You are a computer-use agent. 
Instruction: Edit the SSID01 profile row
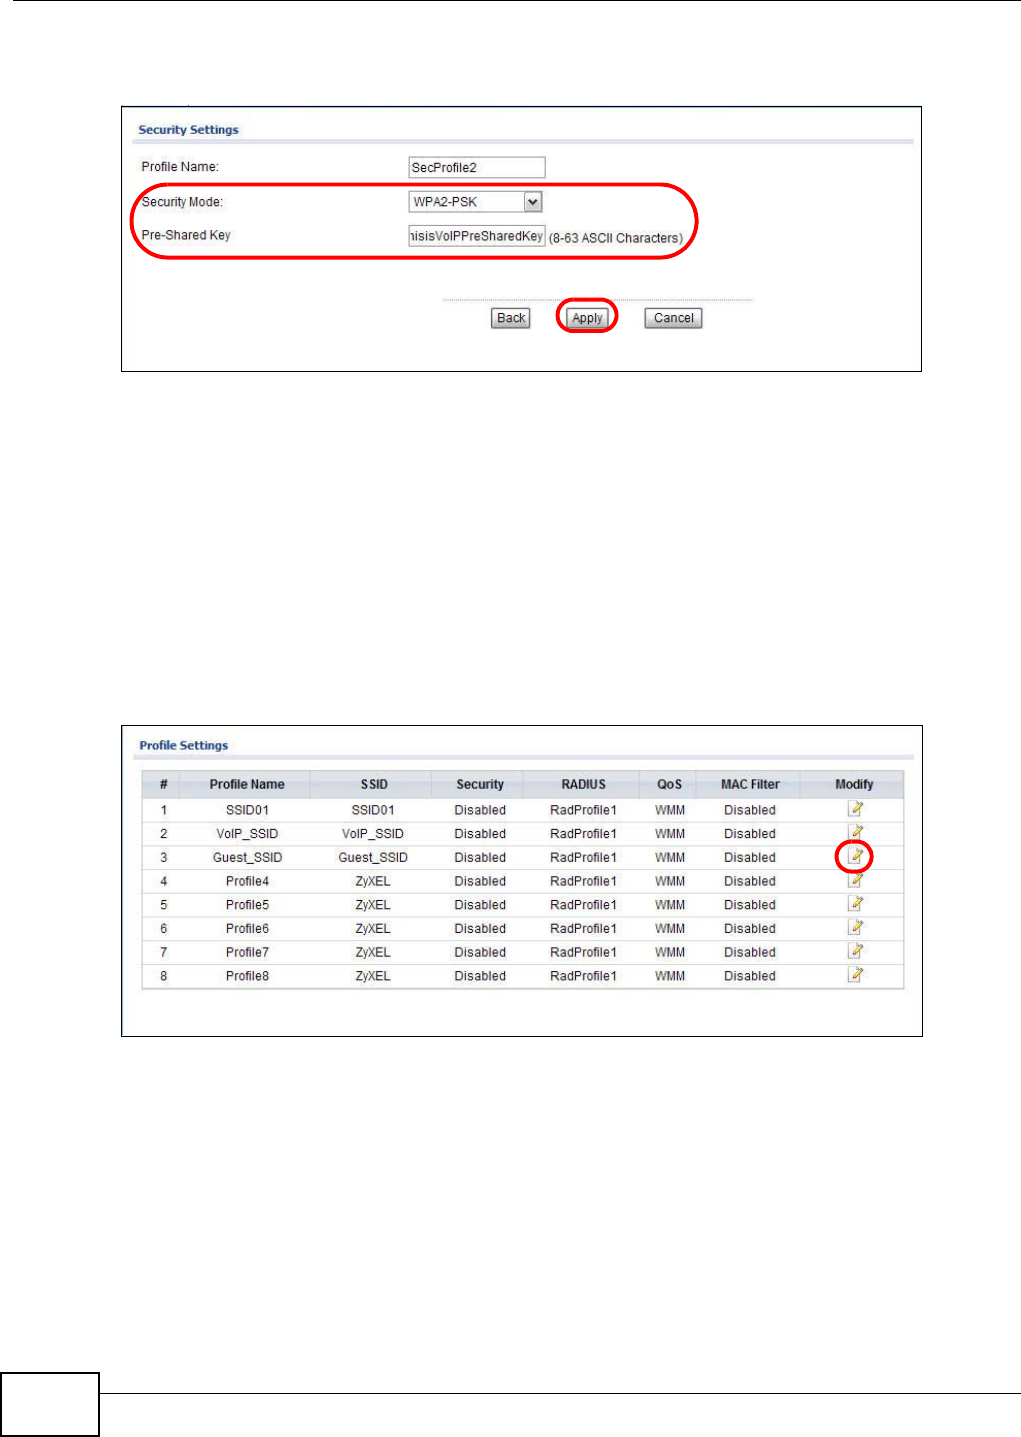(855, 809)
